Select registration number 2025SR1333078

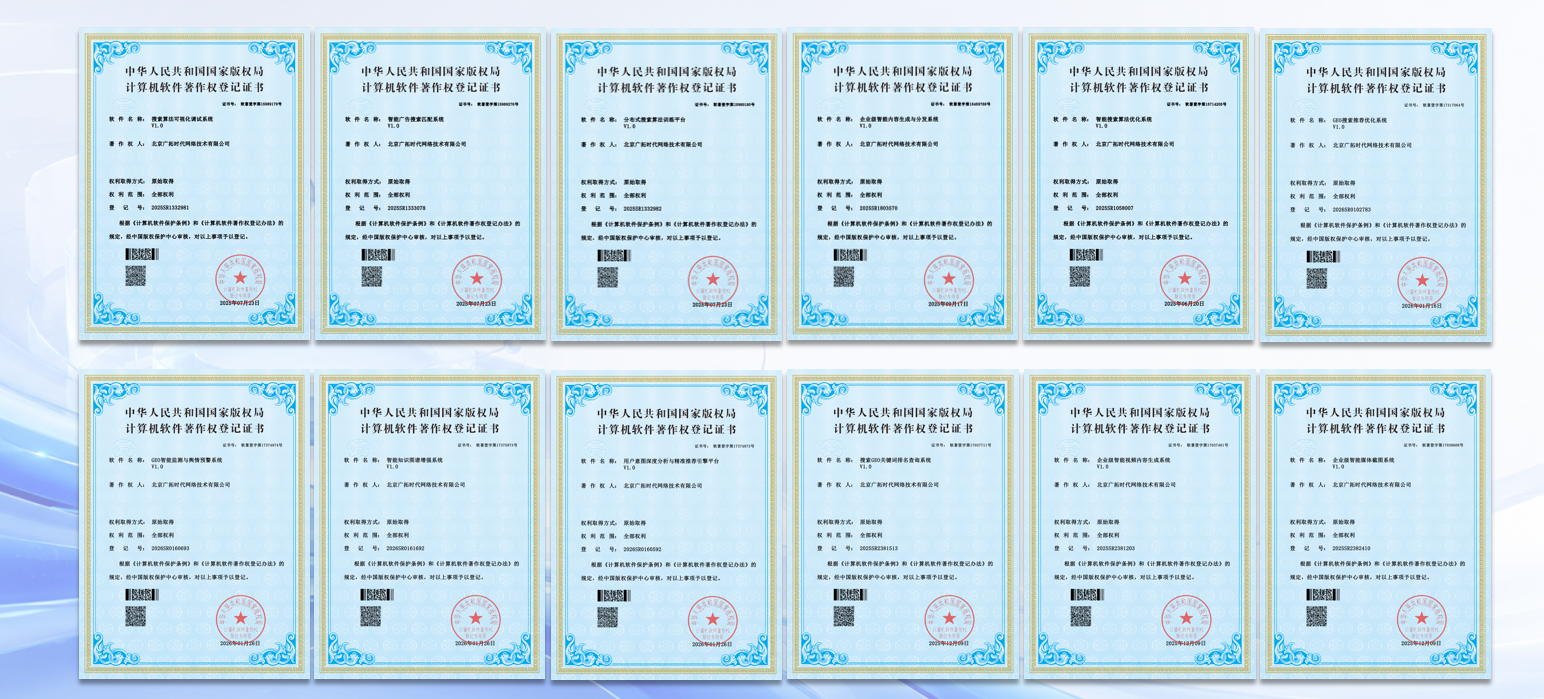click(406, 208)
